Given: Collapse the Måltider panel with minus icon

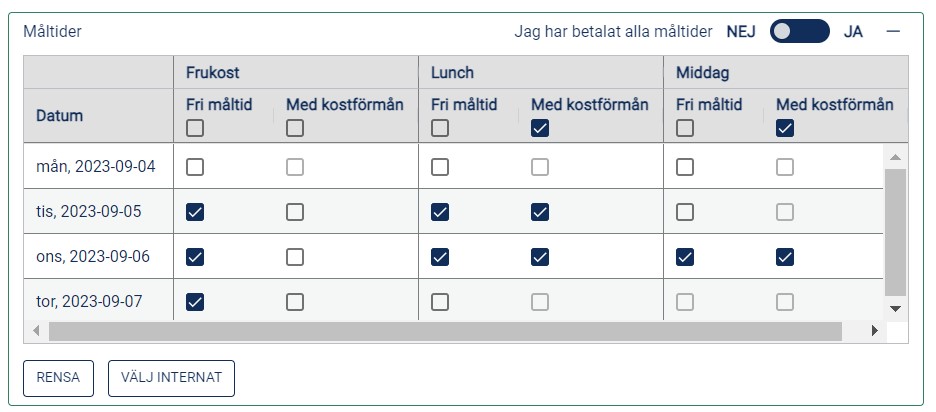Looking at the screenshot, I should [893, 32].
